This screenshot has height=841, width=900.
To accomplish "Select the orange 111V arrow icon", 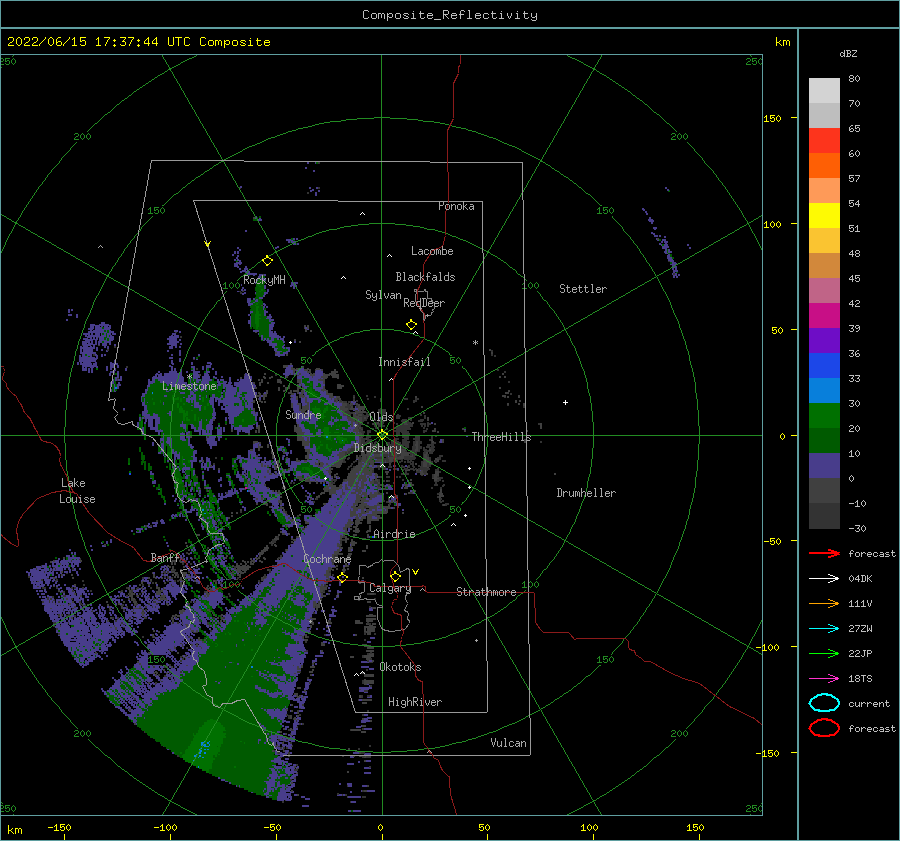I will coord(824,603).
